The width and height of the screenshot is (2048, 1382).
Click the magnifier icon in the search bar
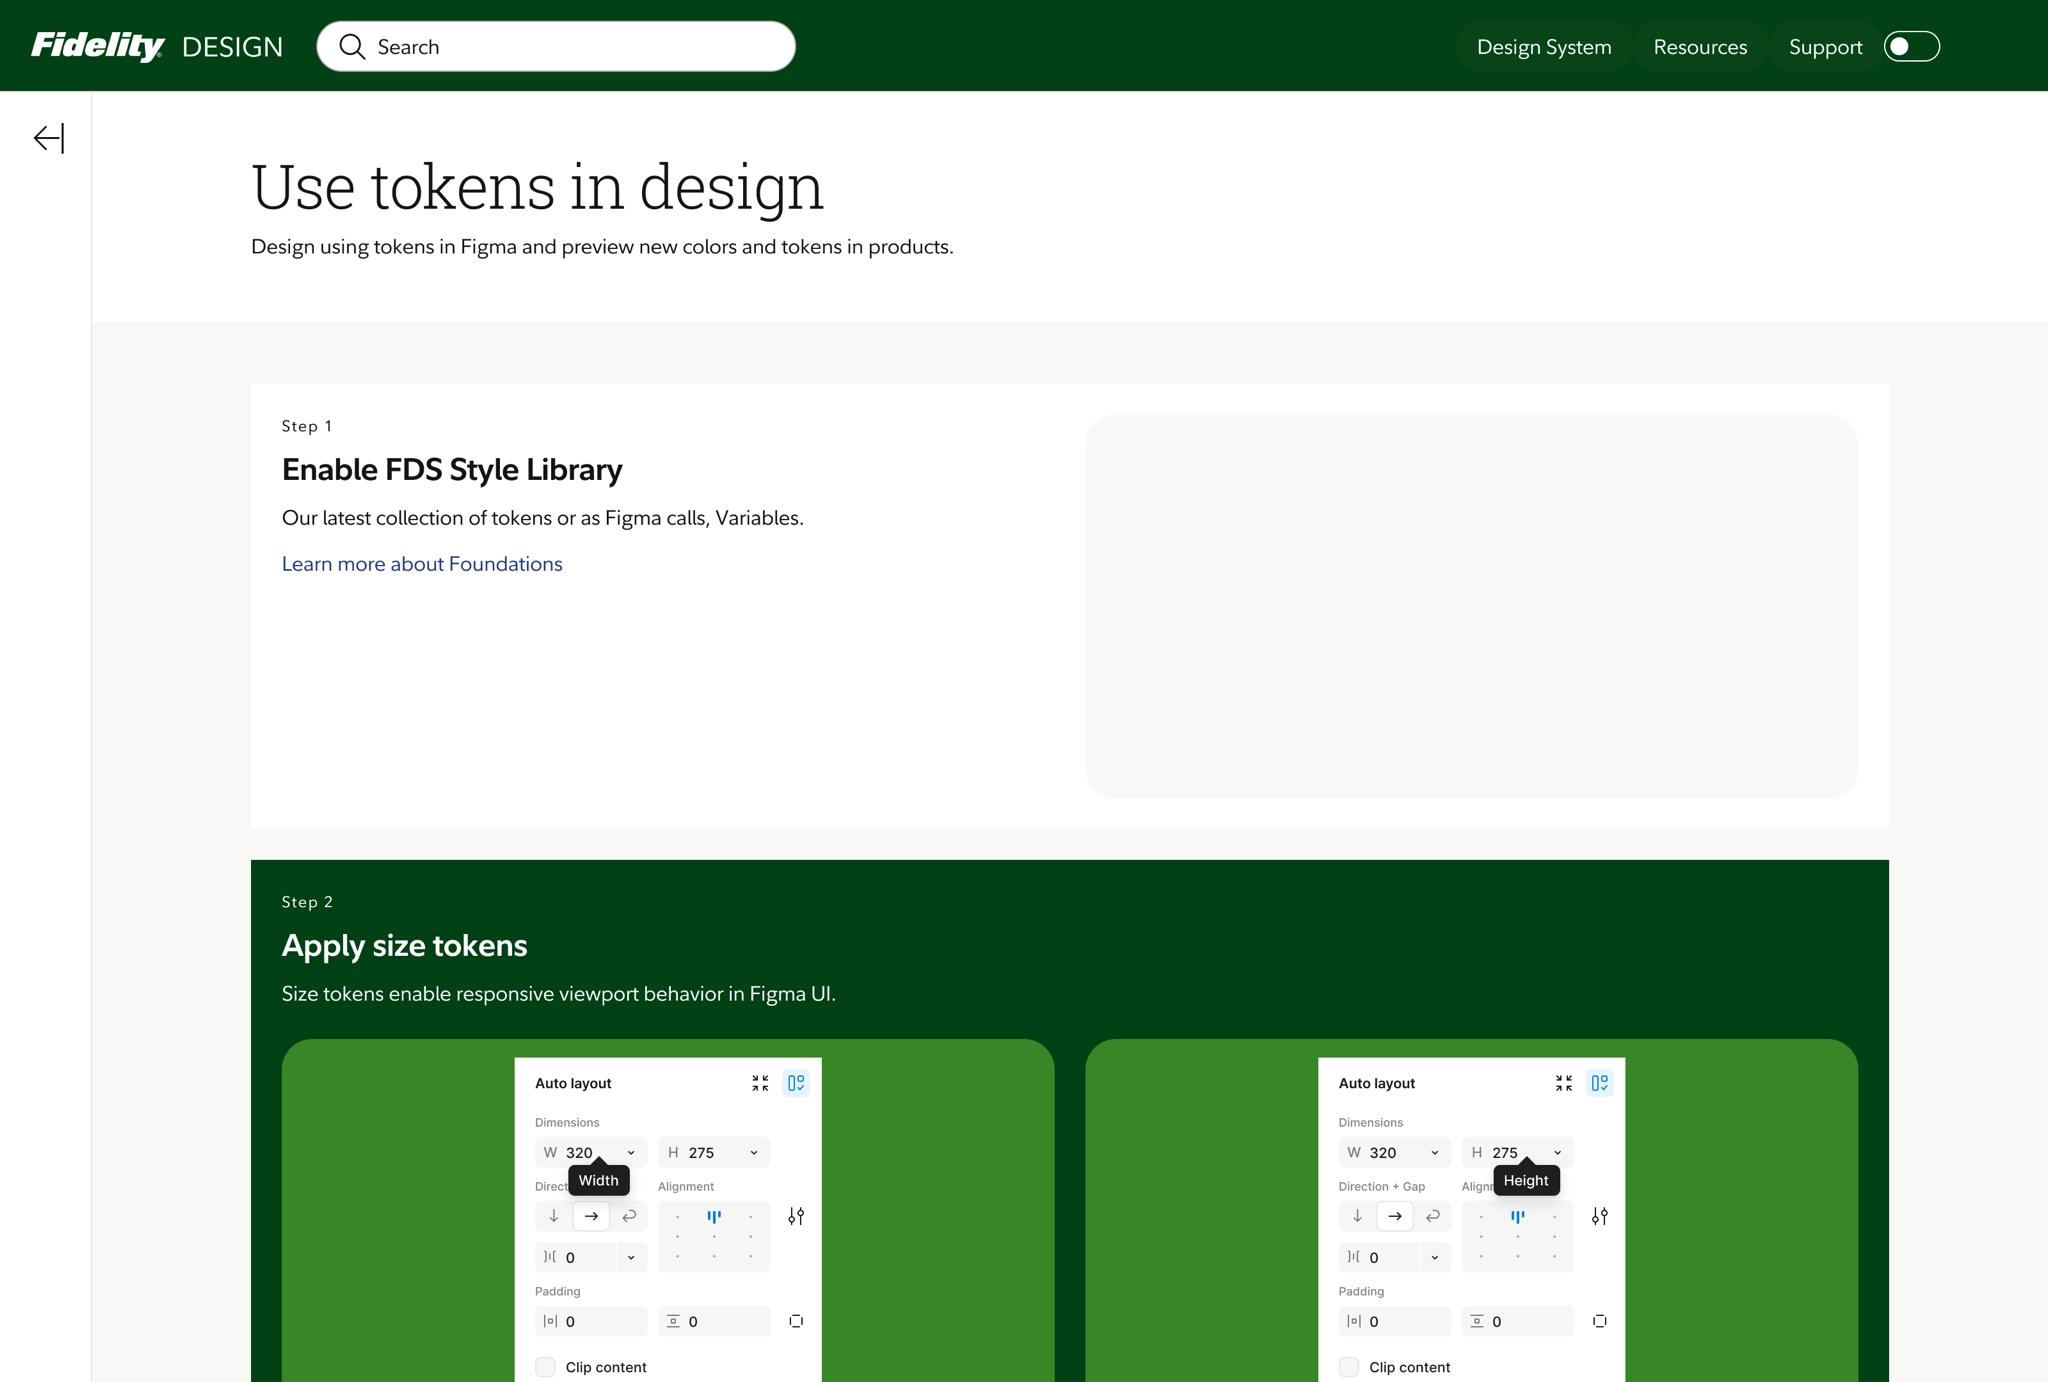click(352, 47)
